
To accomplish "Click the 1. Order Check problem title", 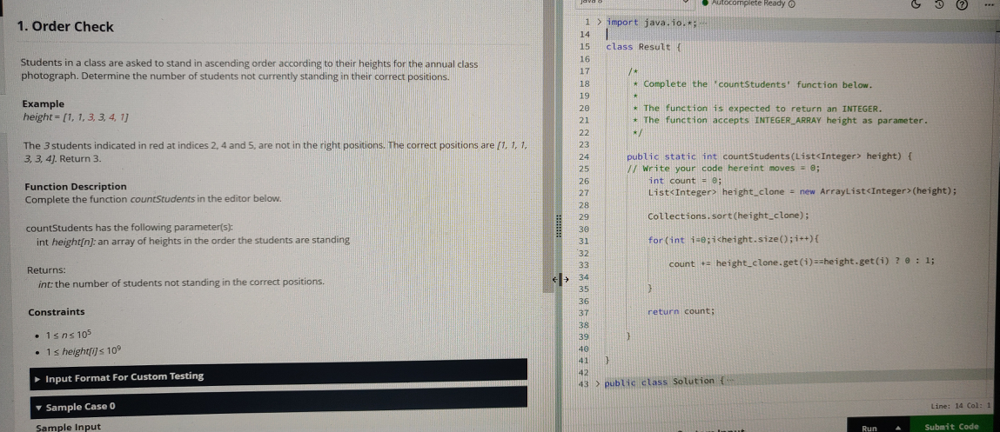I will [x=66, y=27].
